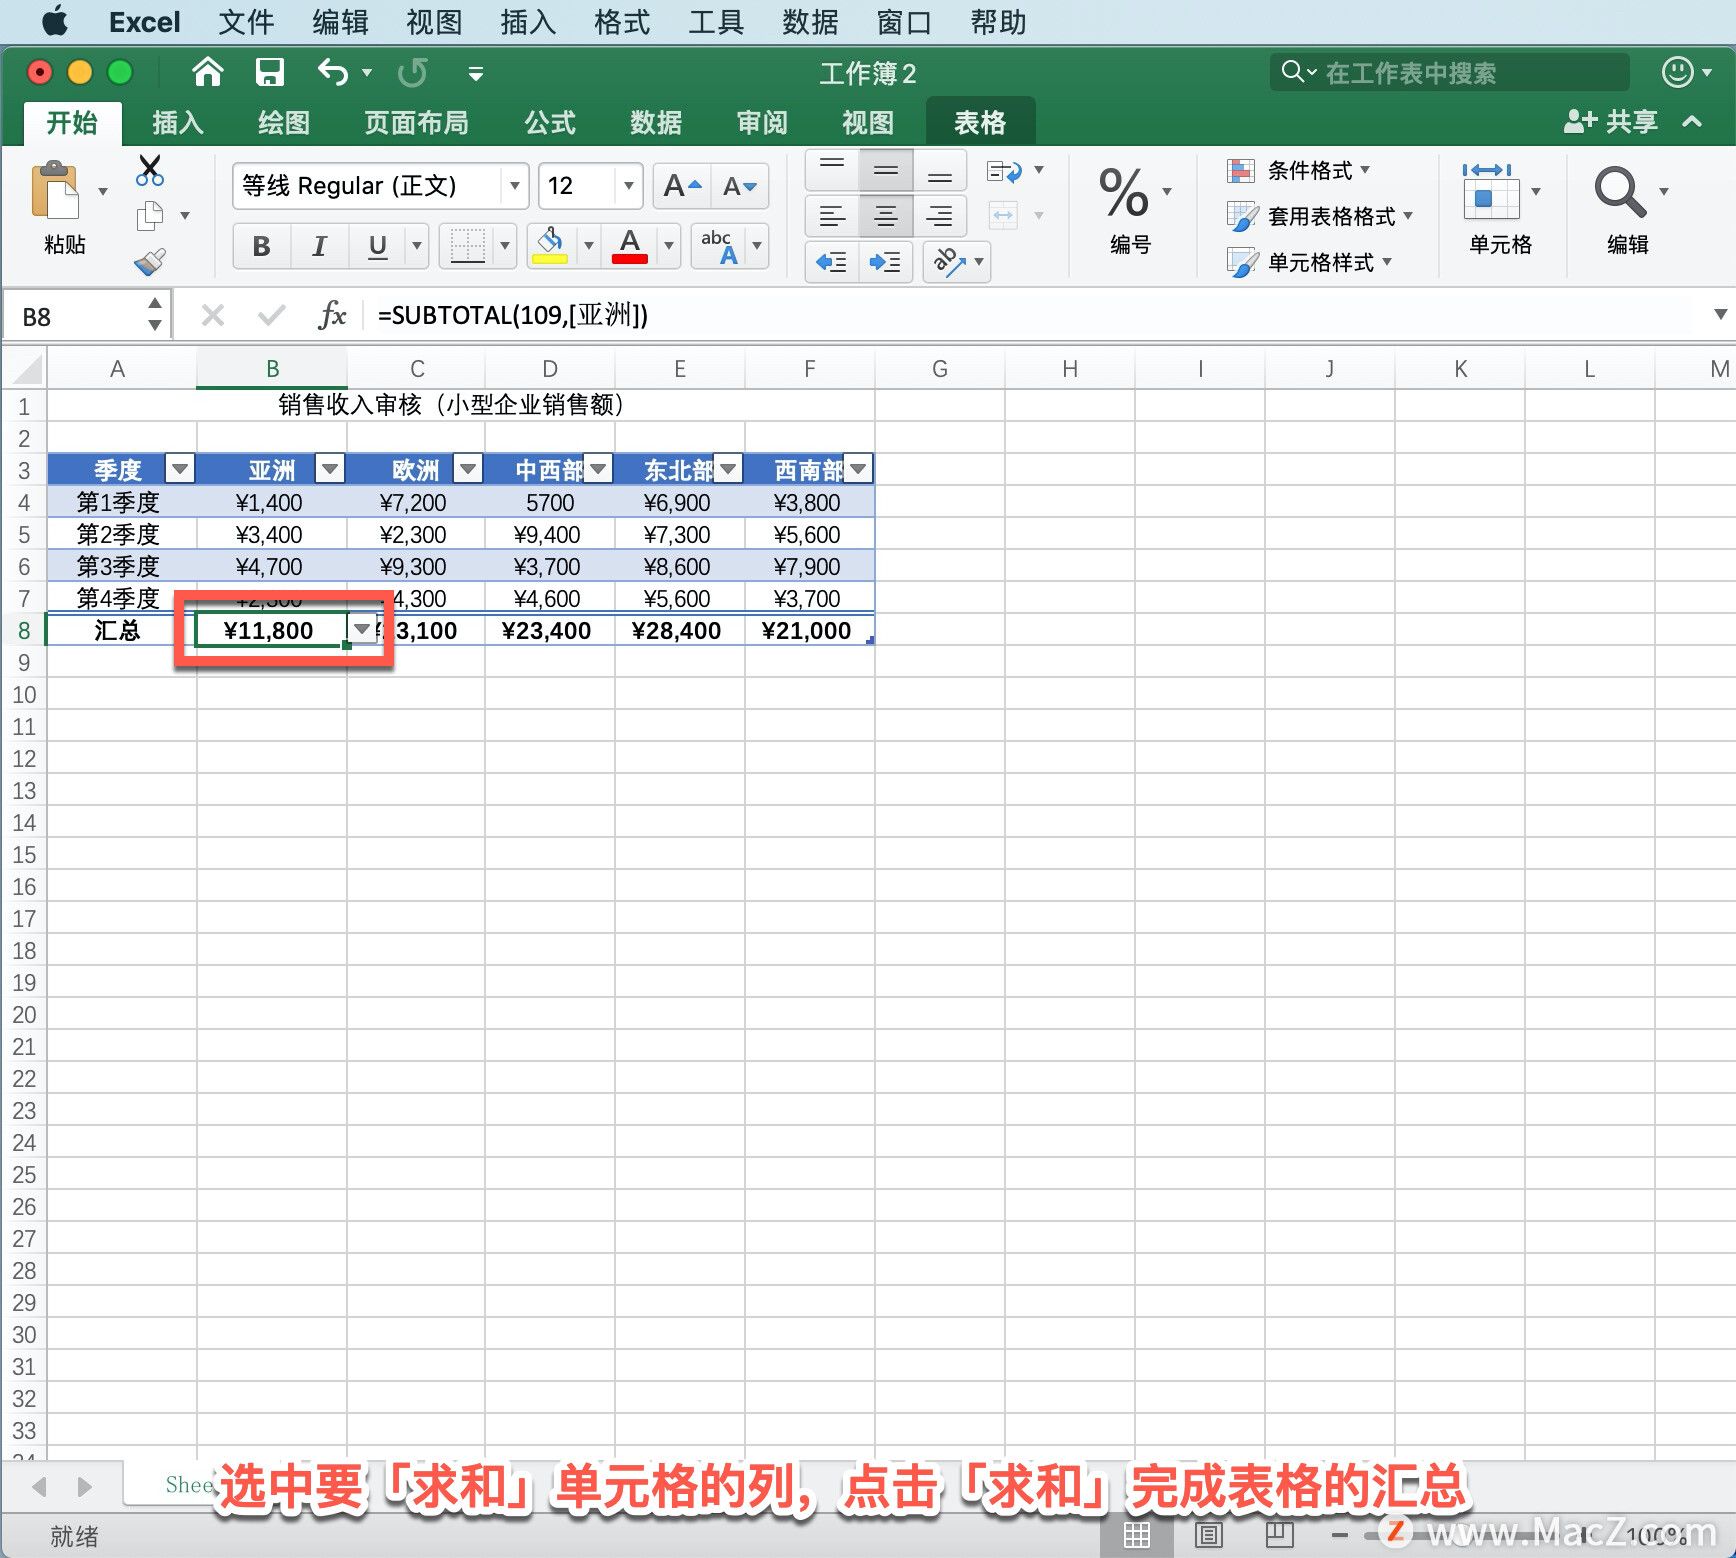This screenshot has height=1558, width=1736.
Task: Confirm formula entry with checkmark
Action: (x=271, y=316)
